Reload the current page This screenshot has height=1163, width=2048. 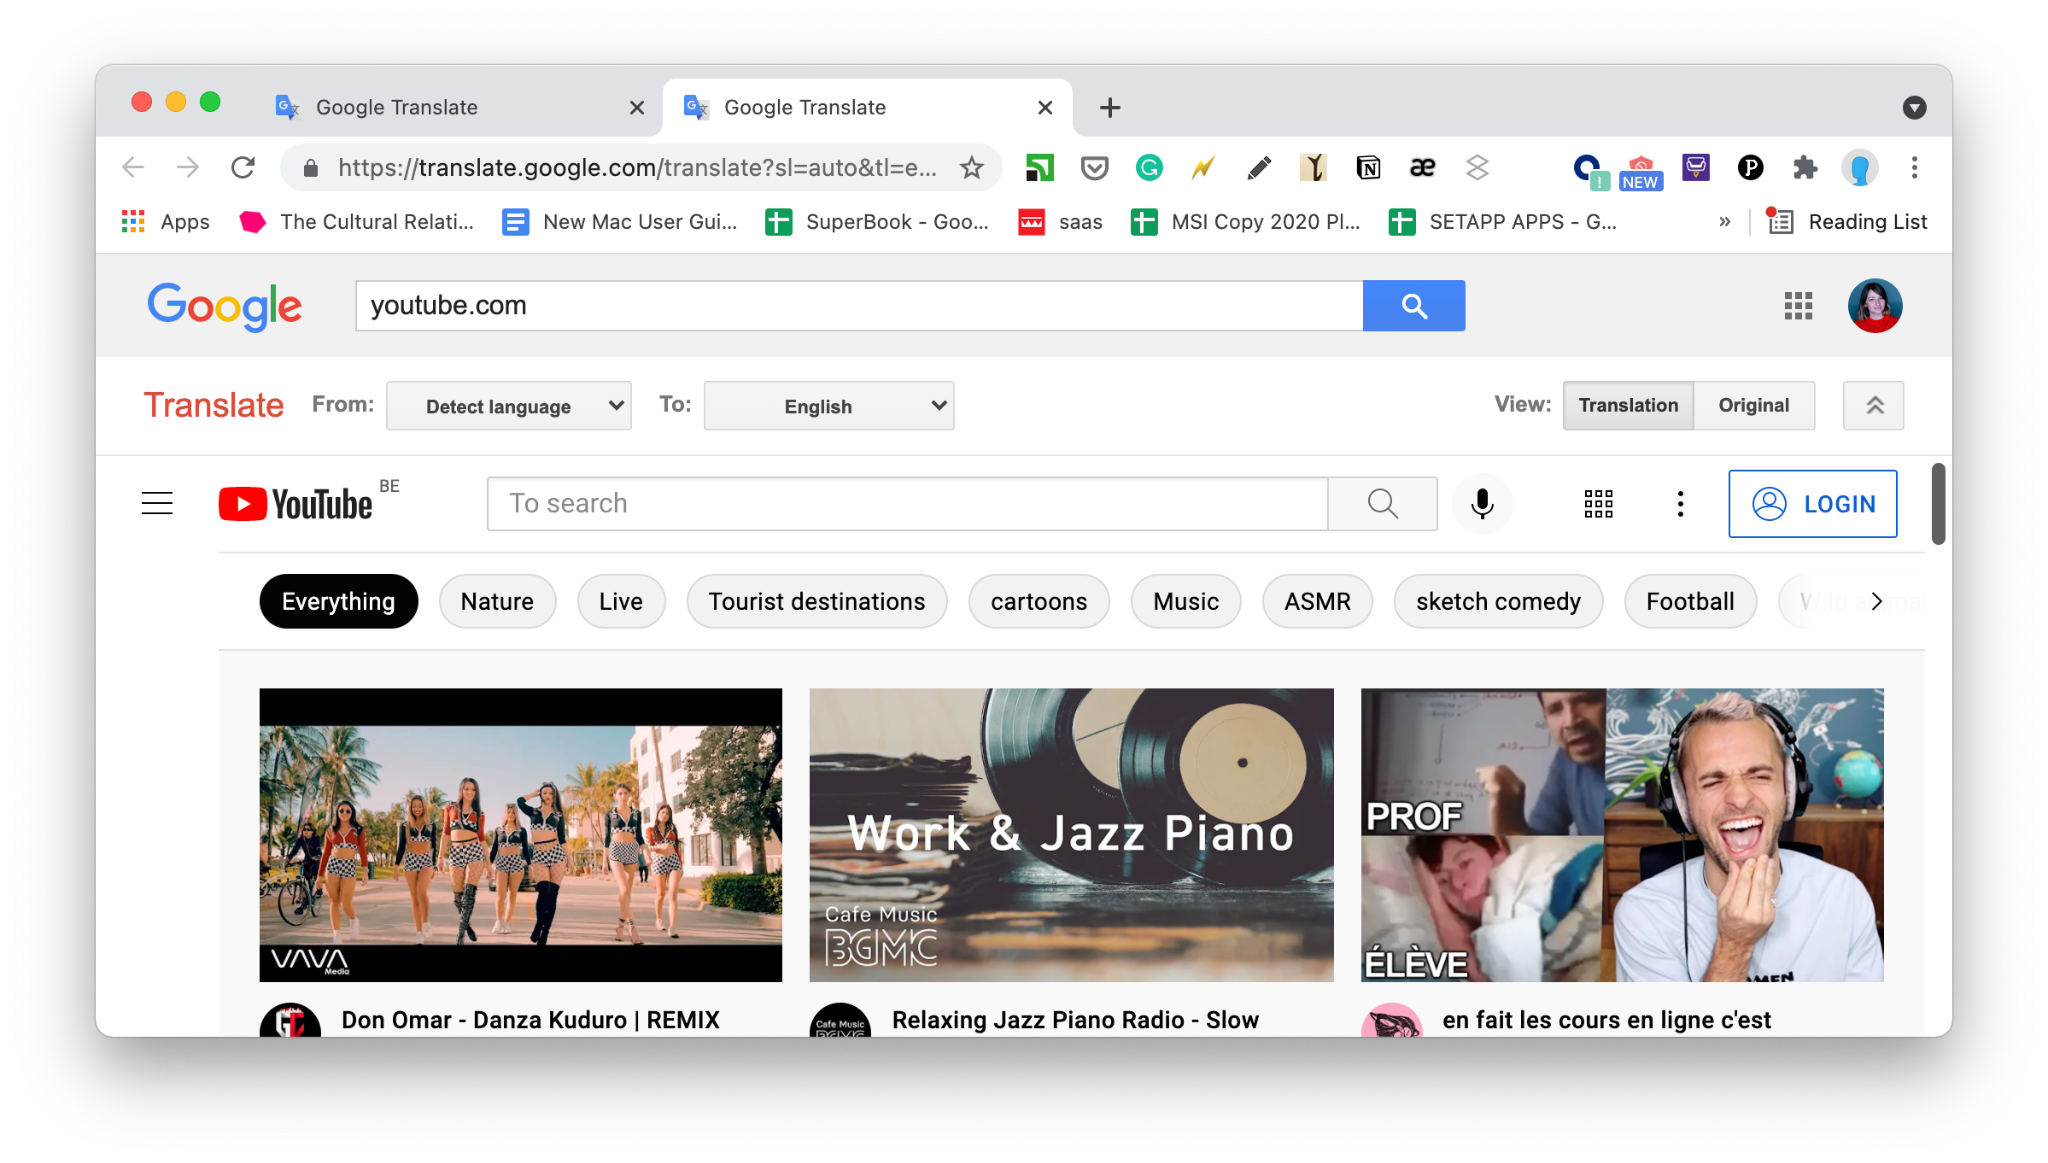point(243,168)
